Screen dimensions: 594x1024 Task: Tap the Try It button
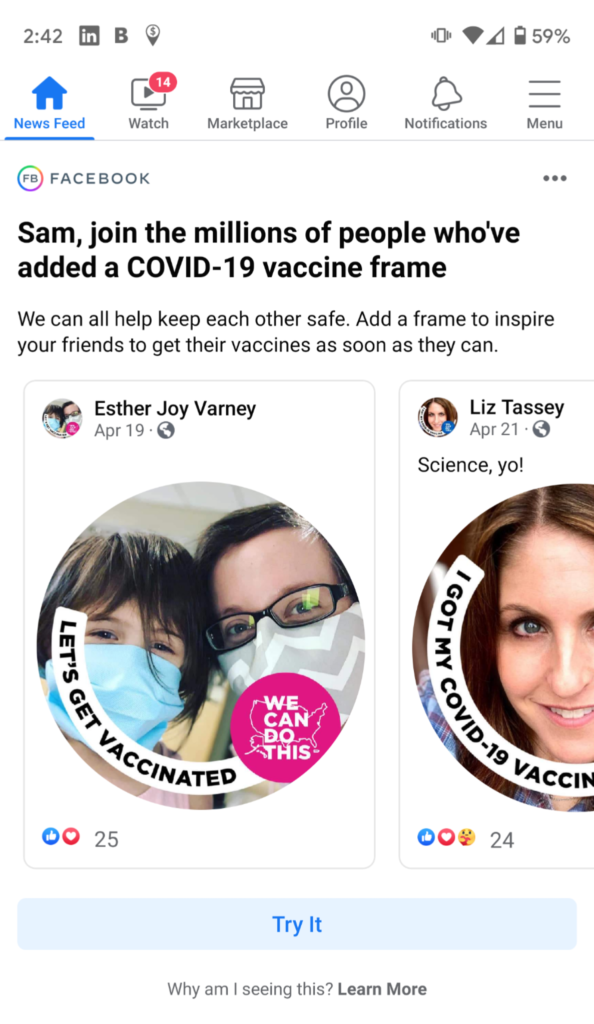(297, 924)
